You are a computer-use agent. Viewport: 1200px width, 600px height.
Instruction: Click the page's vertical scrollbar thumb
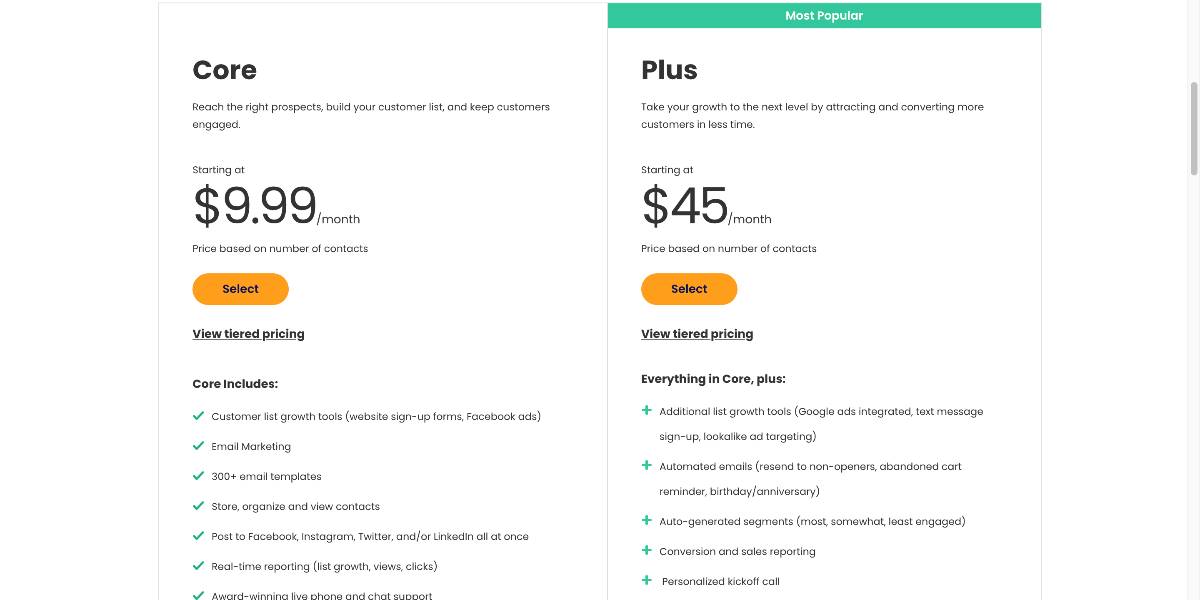pyautogui.click(x=1193, y=128)
